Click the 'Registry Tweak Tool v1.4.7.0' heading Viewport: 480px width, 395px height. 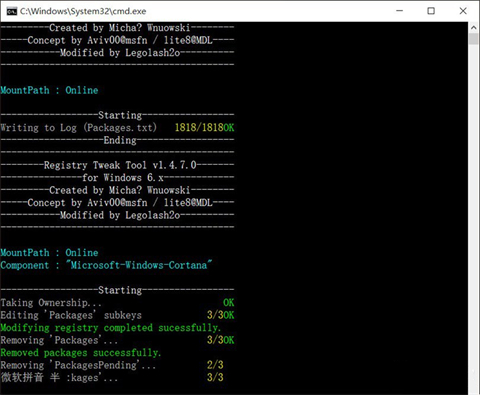coord(120,165)
